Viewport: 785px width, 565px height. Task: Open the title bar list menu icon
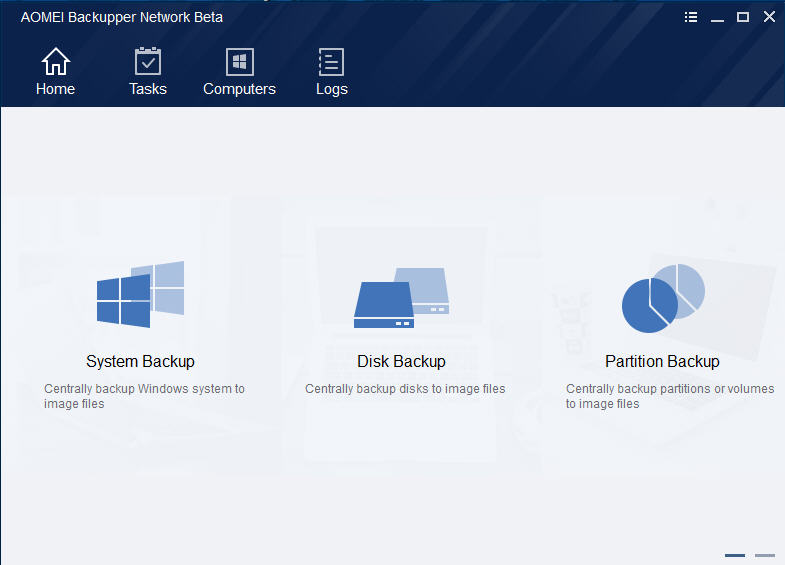click(x=691, y=17)
